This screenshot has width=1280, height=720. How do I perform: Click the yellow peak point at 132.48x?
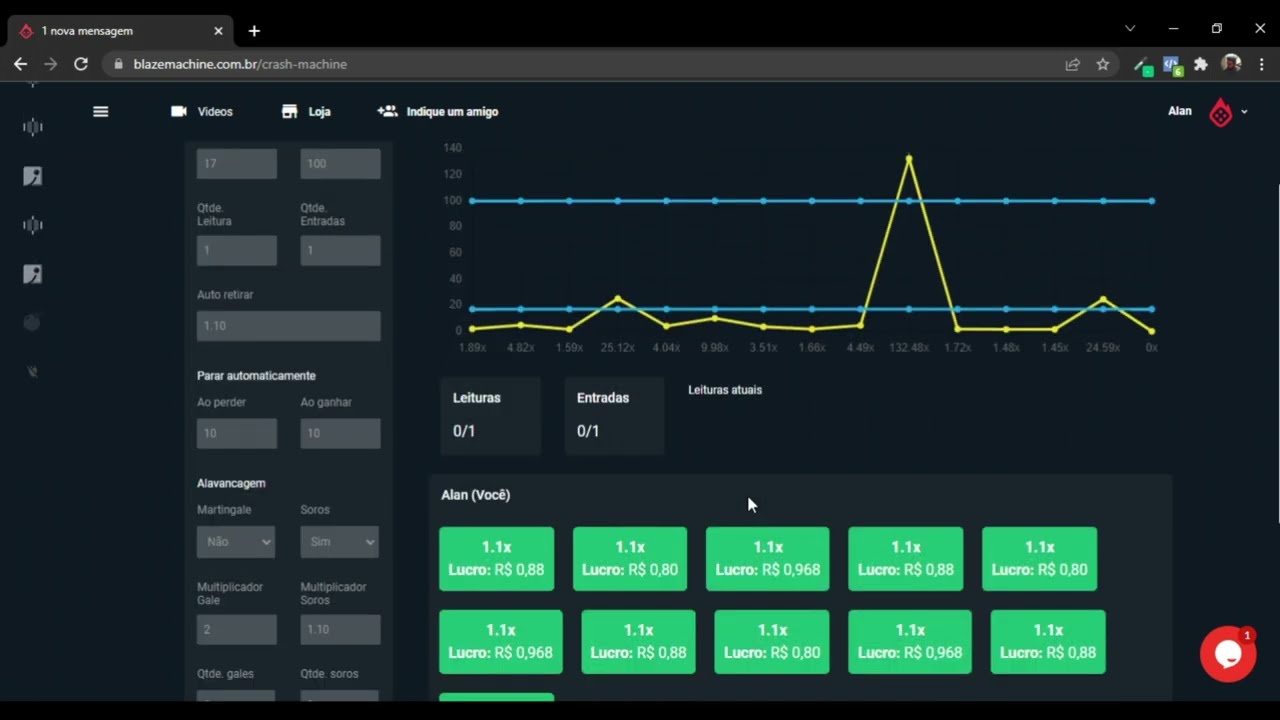[x=908, y=158]
